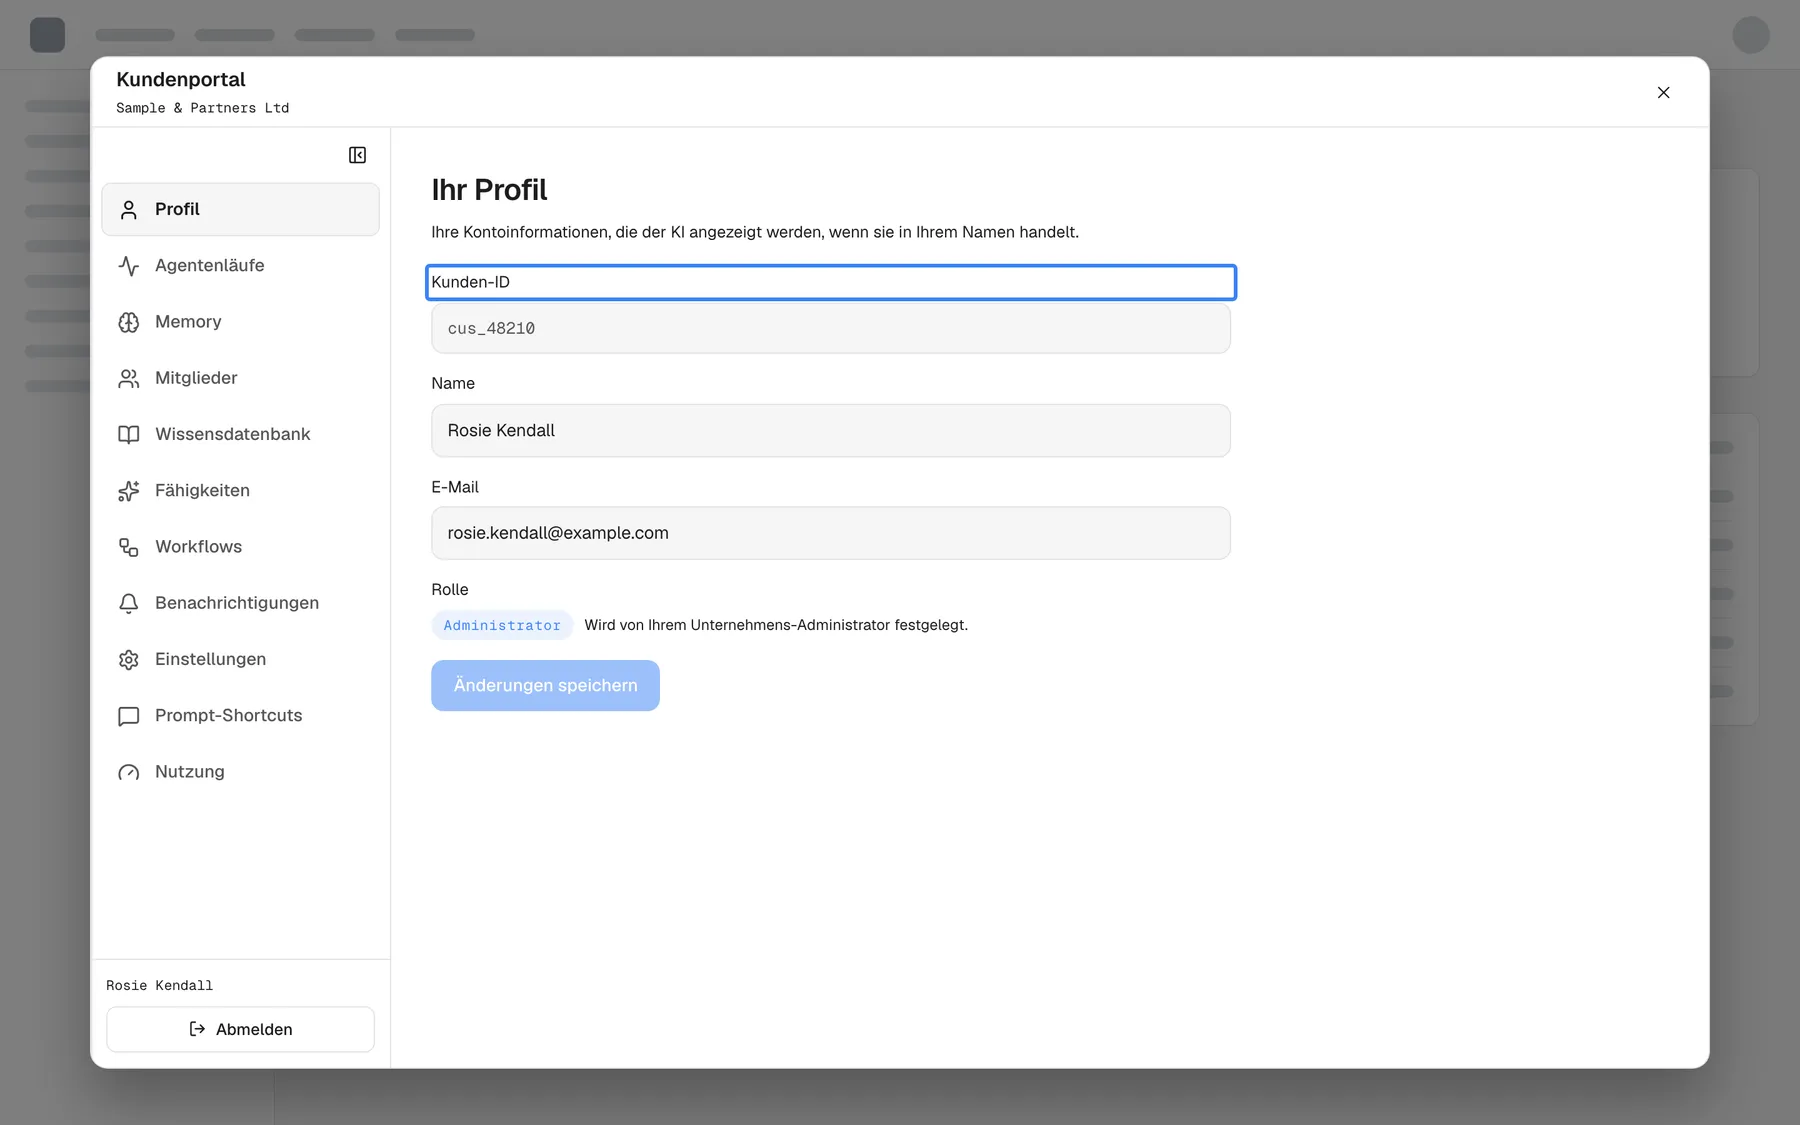
Task: Click the E-Mail input field
Action: 830,533
